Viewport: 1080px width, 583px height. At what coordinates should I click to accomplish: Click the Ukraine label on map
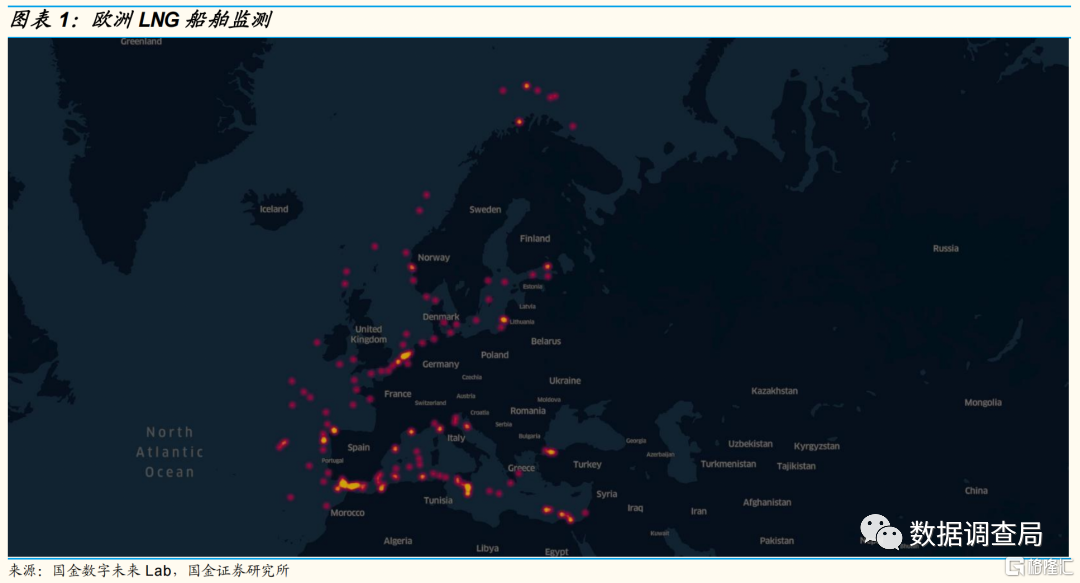(564, 381)
